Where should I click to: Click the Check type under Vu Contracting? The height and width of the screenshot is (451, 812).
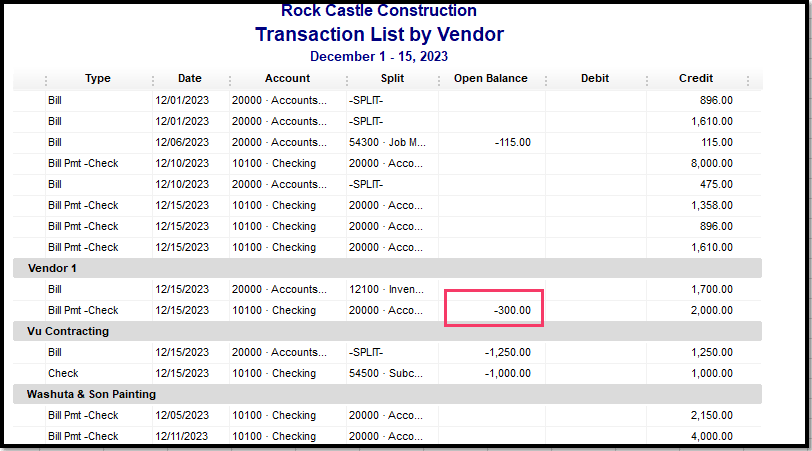tap(63, 373)
